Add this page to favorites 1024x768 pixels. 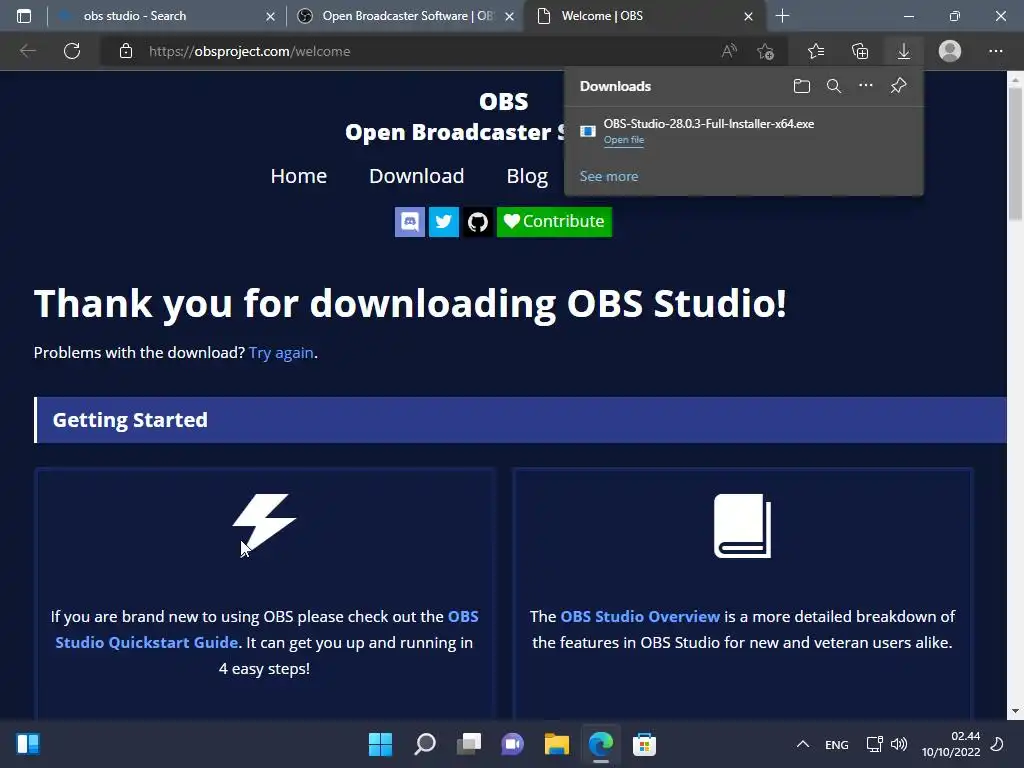(765, 51)
